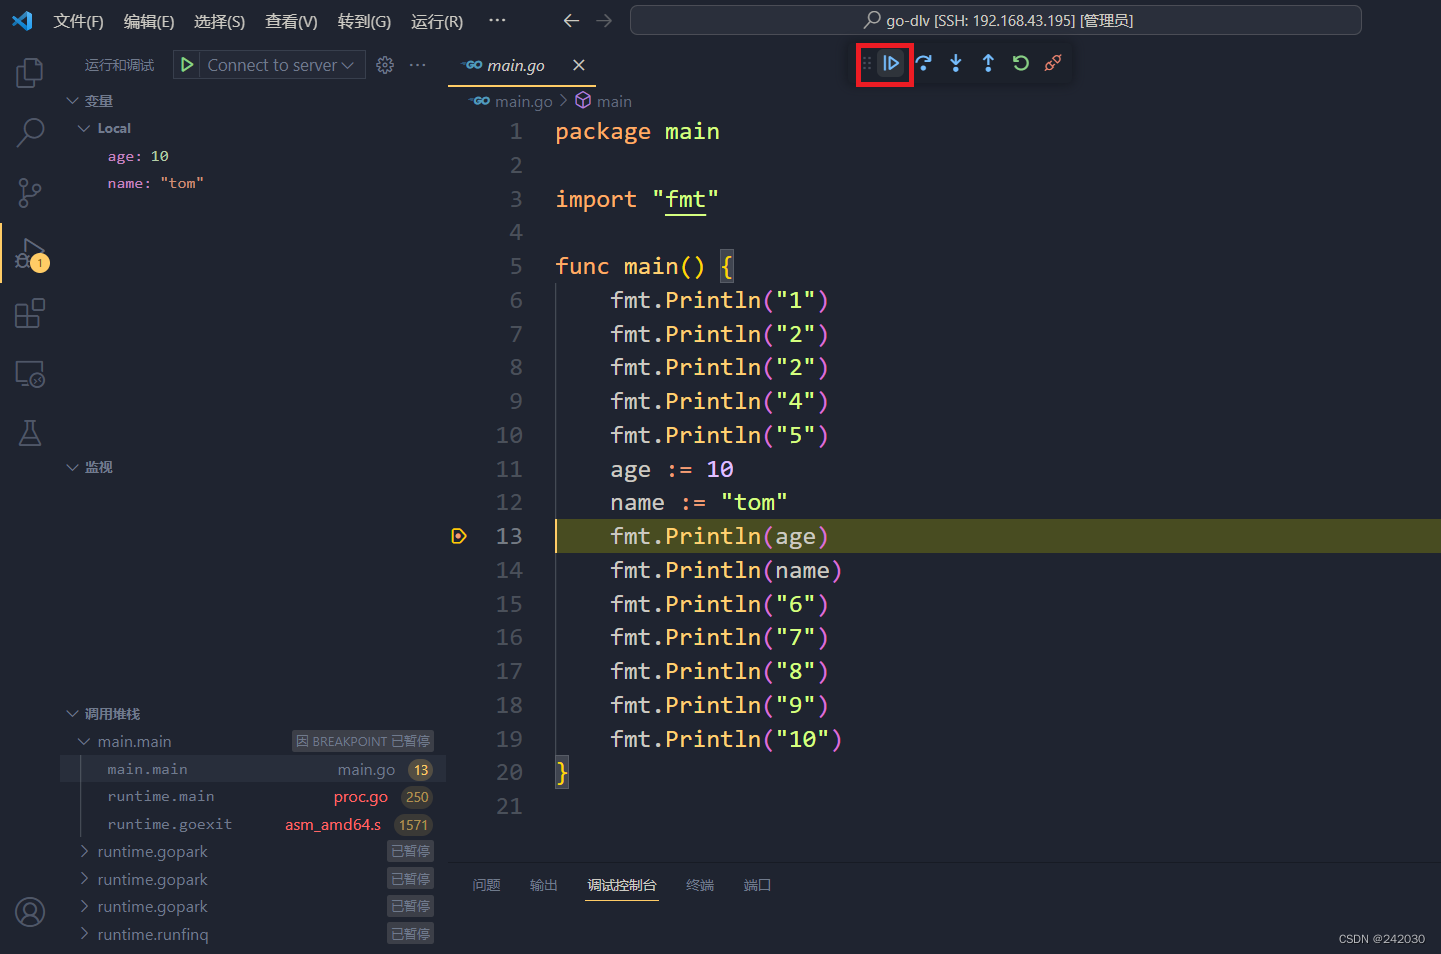Image resolution: width=1441 pixels, height=954 pixels.
Task: Open the Extensions view
Action: (30, 314)
